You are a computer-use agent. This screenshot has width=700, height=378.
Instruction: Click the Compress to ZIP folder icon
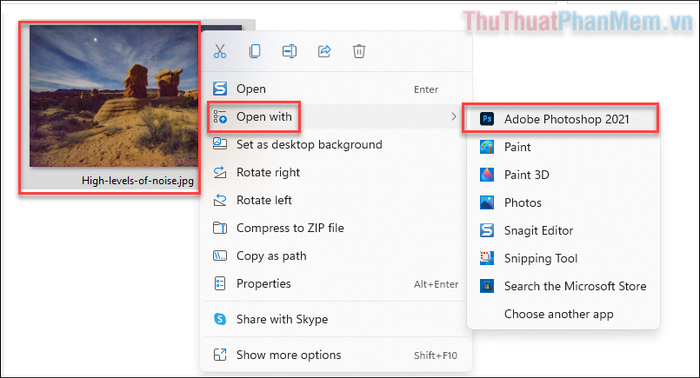(220, 228)
